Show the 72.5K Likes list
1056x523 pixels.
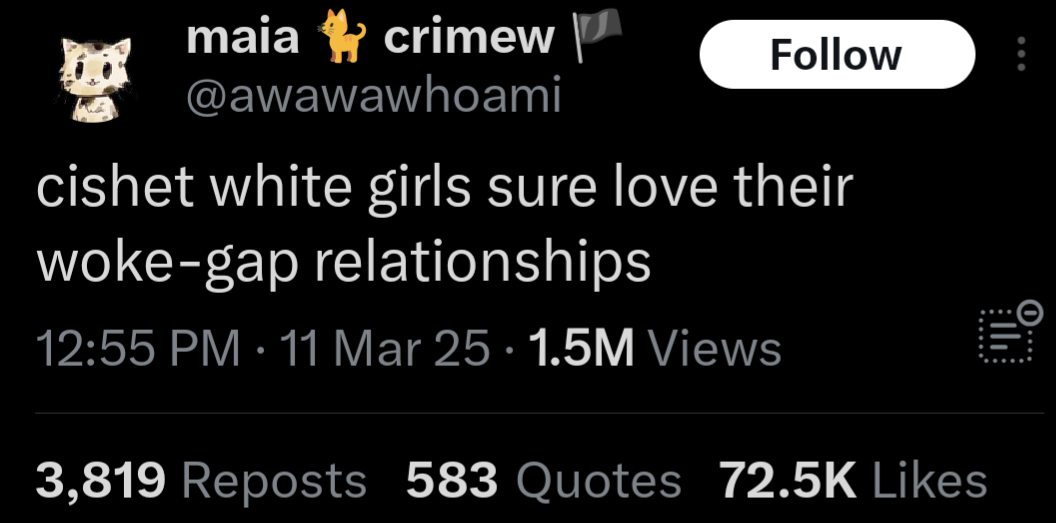click(x=853, y=481)
